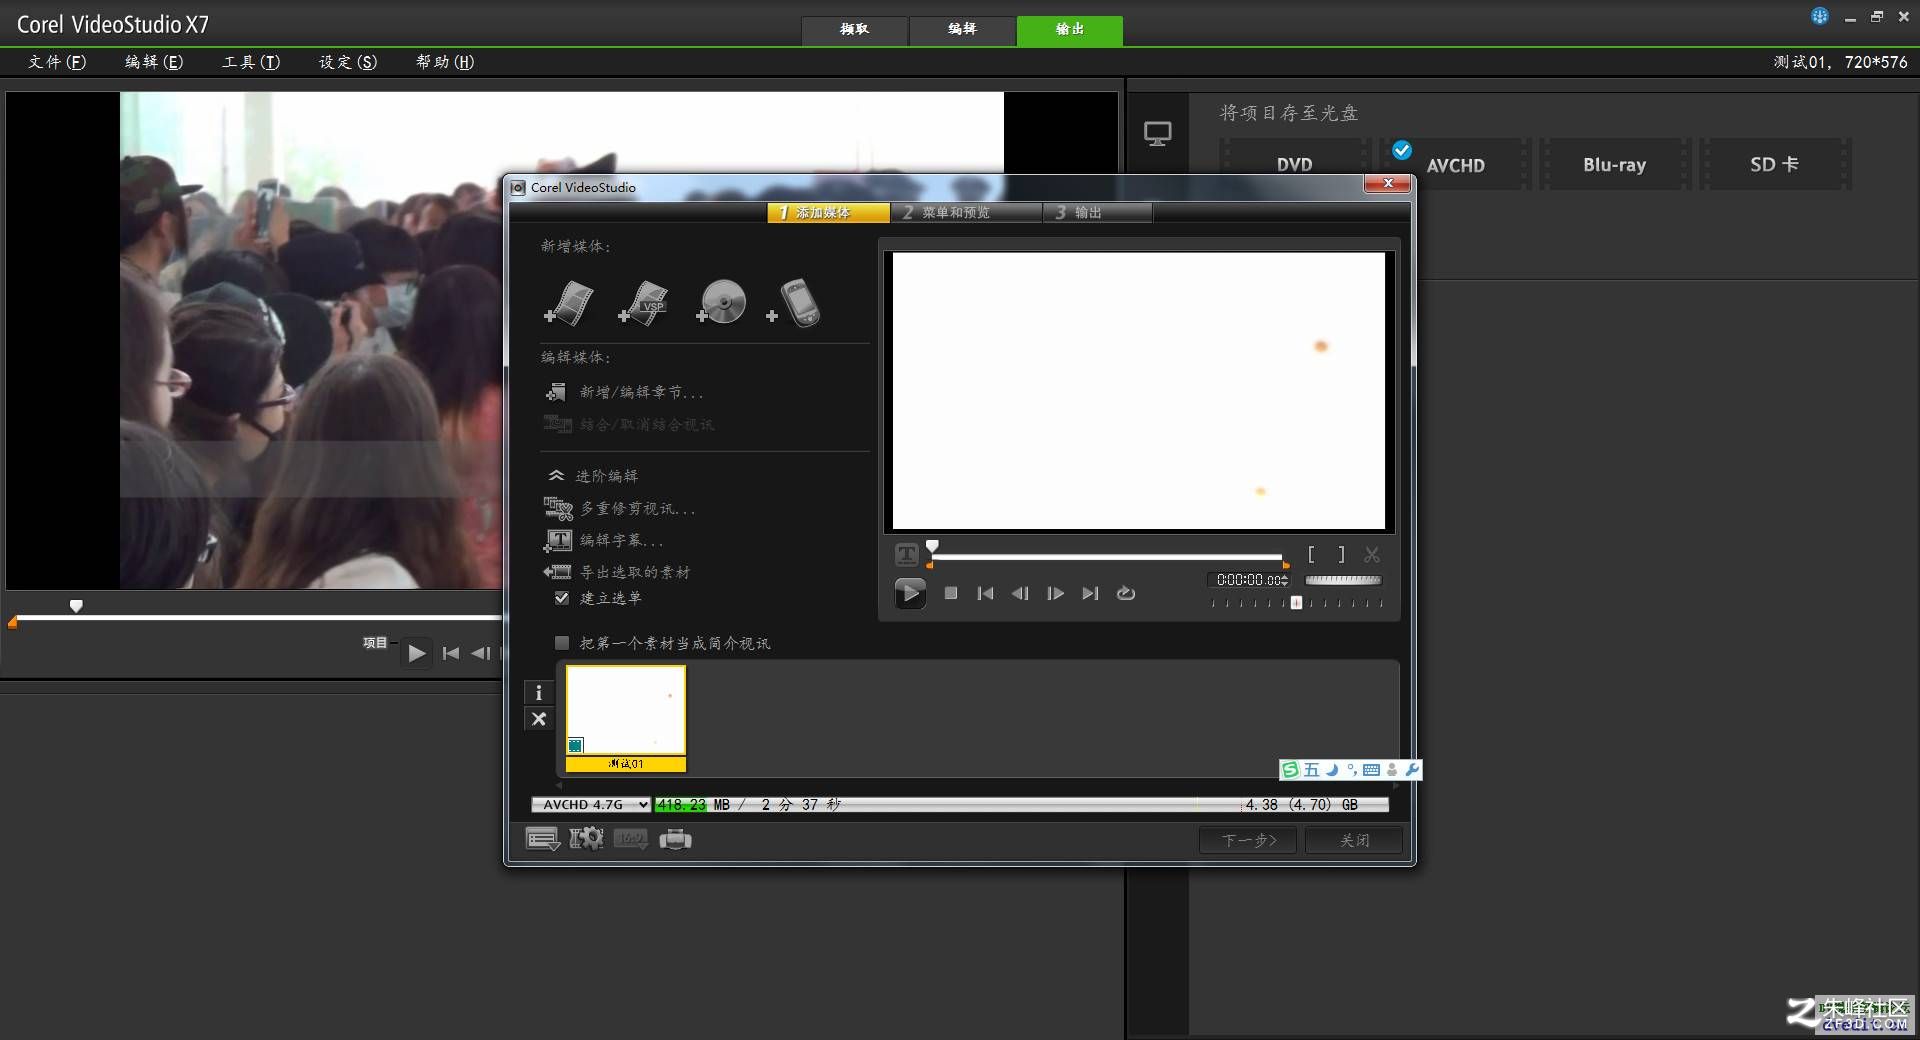Toggle repeat playback in dialog preview

click(1126, 593)
